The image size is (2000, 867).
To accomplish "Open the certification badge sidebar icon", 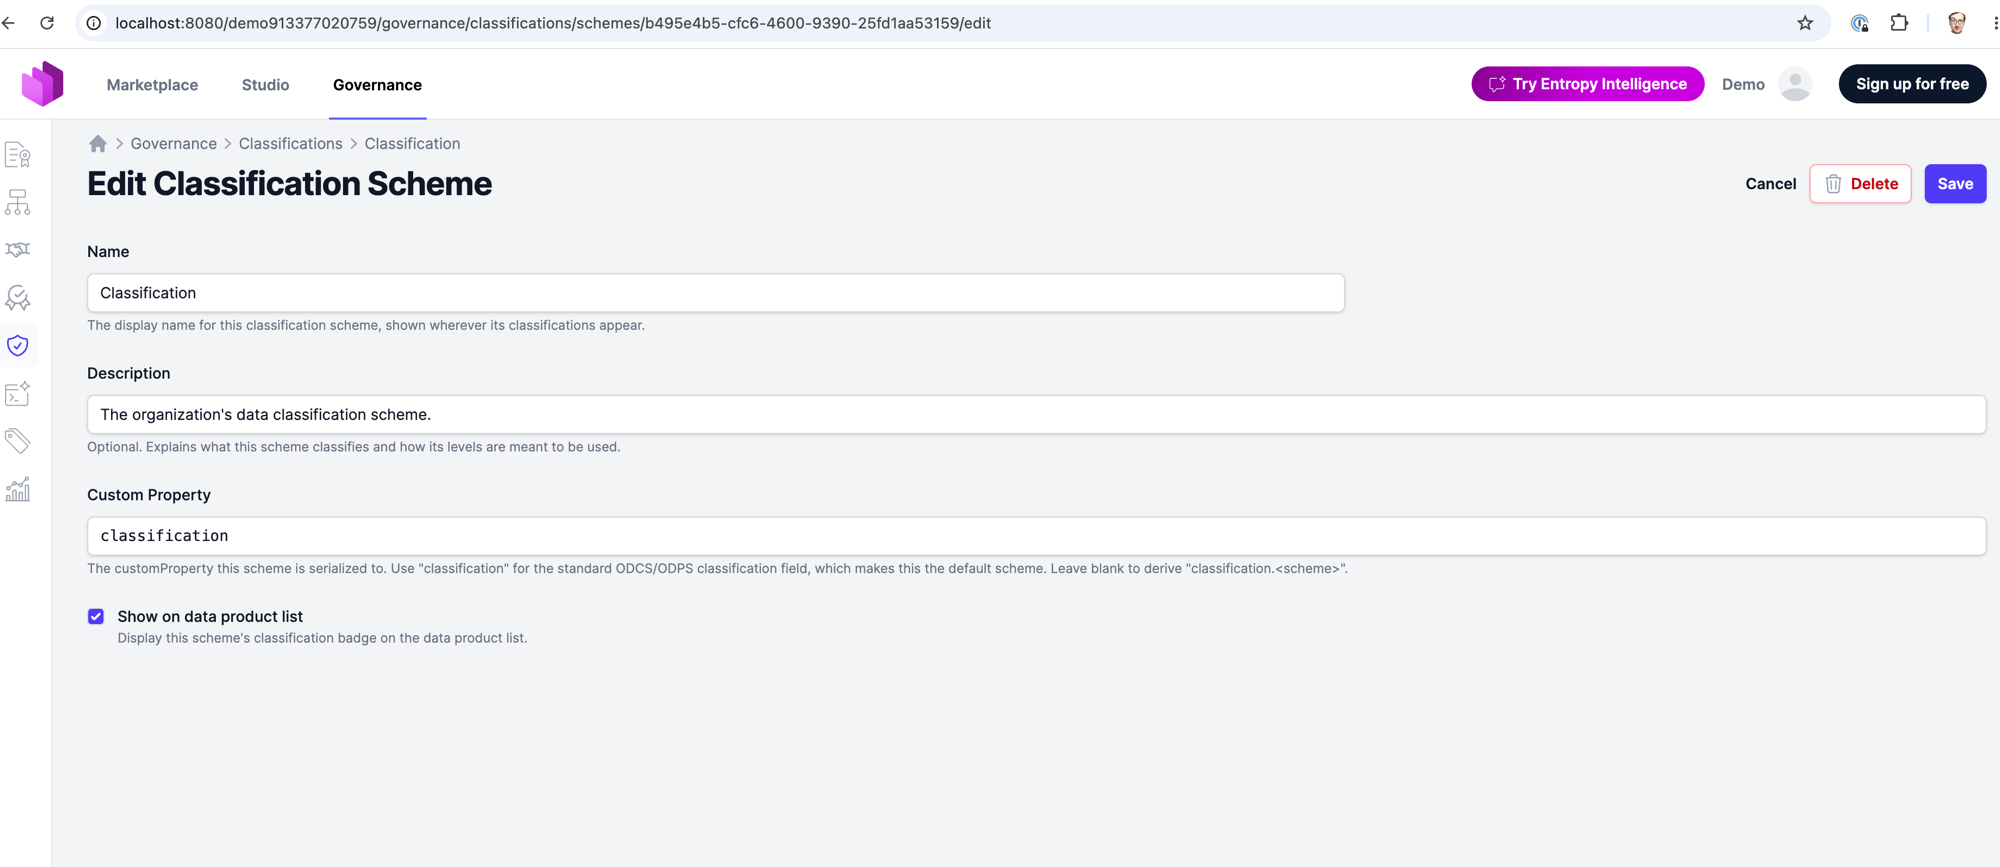I will [x=18, y=297].
